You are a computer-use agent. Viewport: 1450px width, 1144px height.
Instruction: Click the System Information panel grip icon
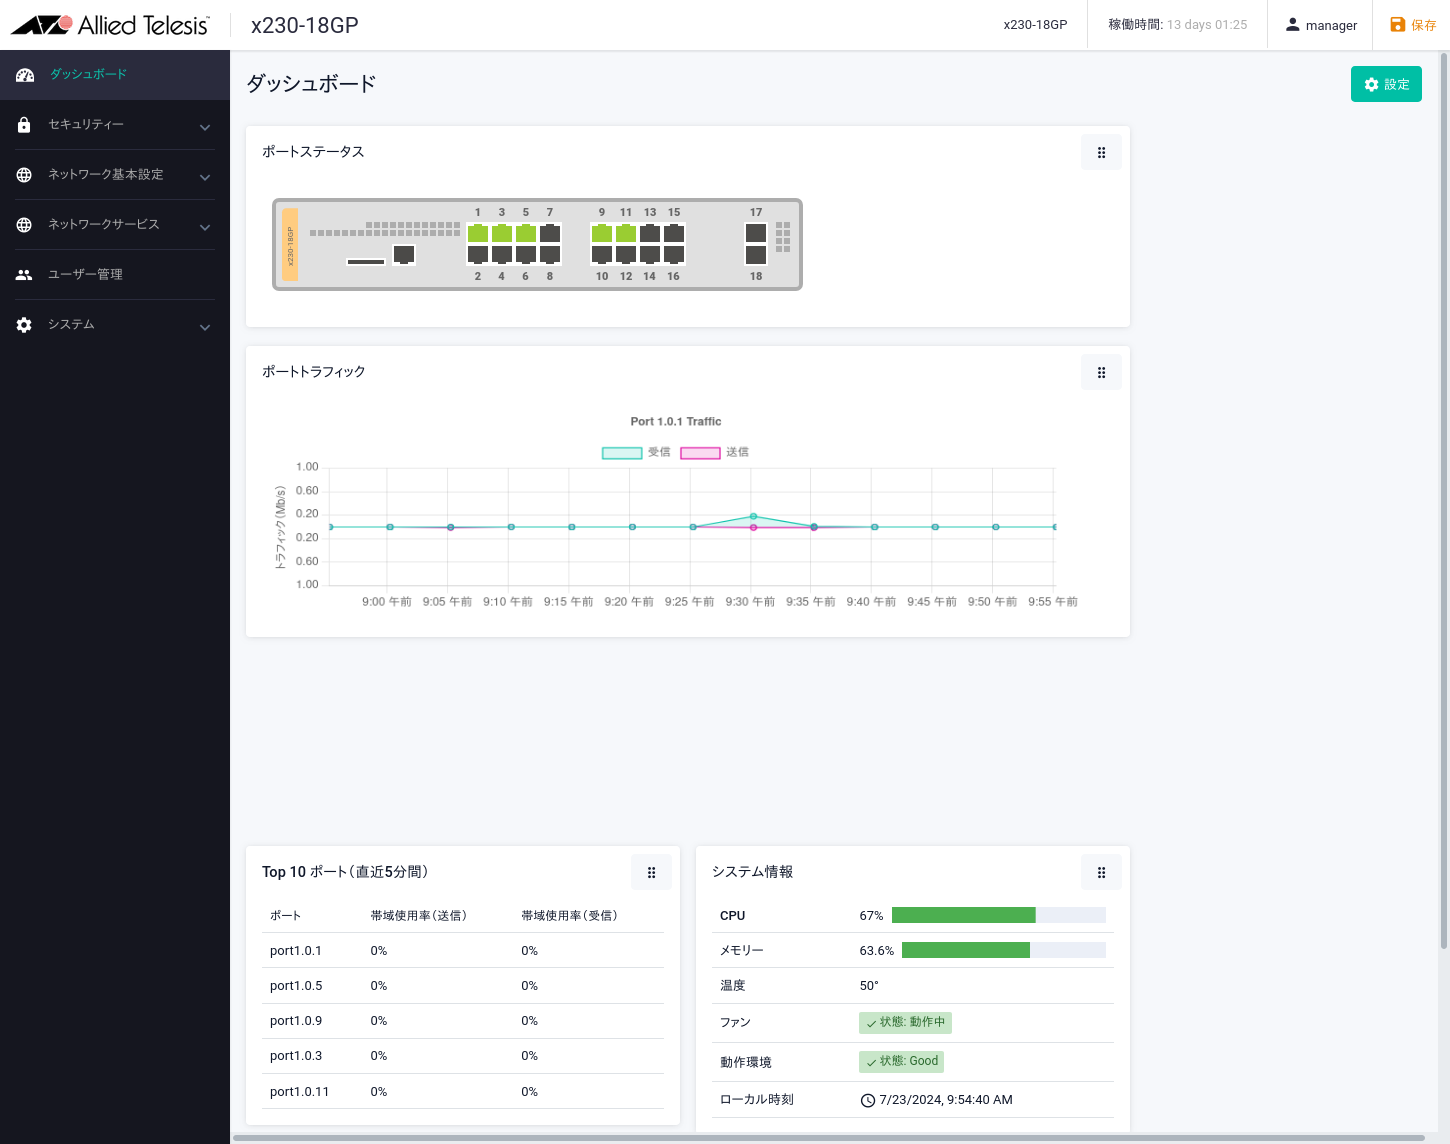point(1101,873)
